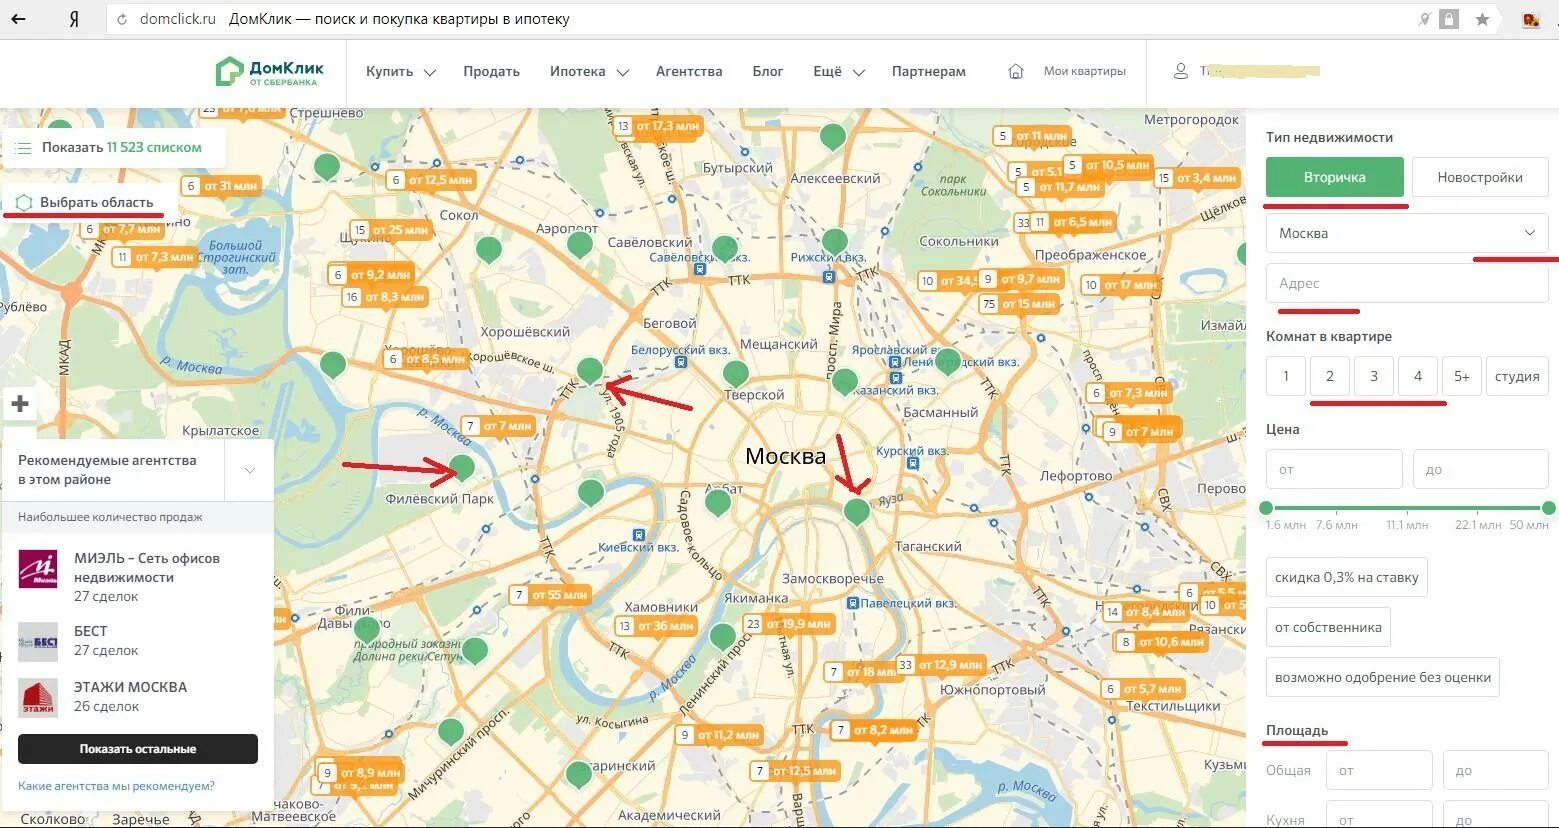Open Агентства menu item

coord(689,72)
